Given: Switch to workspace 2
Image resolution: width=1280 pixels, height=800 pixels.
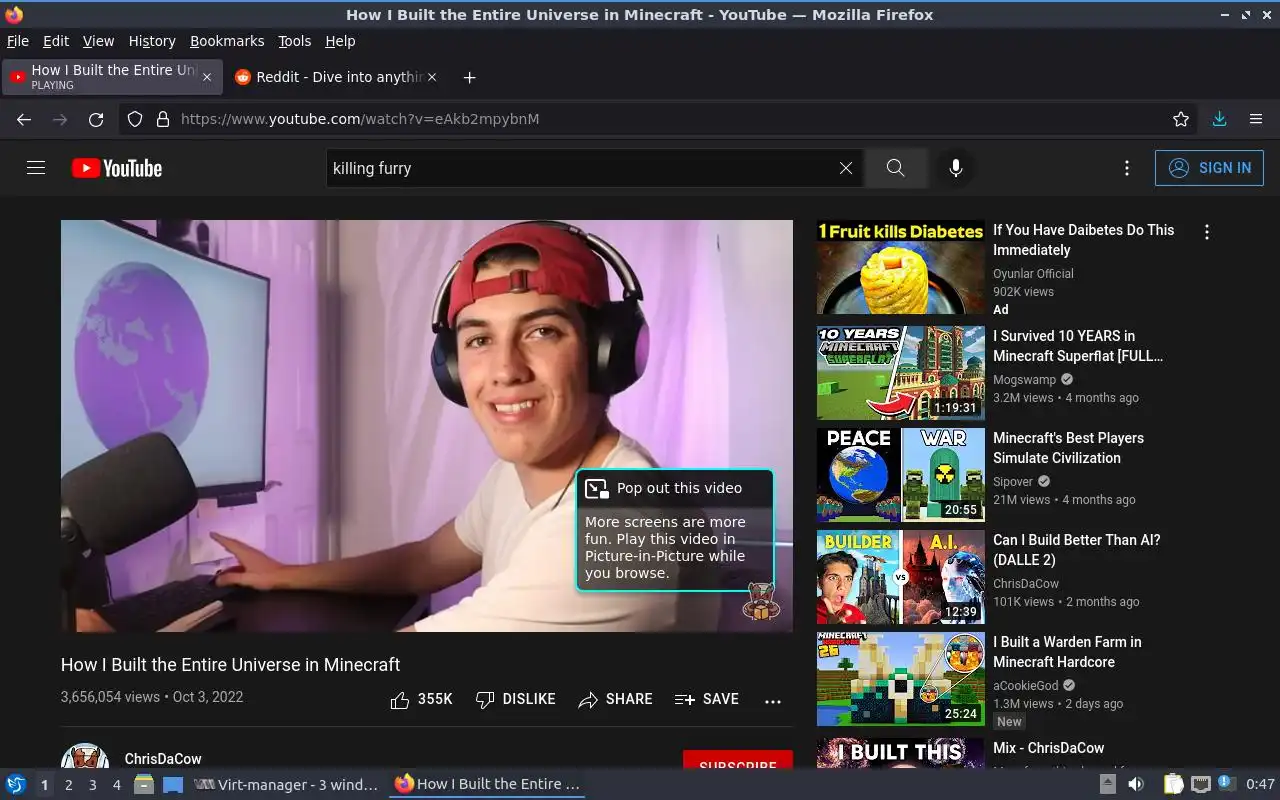Looking at the screenshot, I should [68, 785].
